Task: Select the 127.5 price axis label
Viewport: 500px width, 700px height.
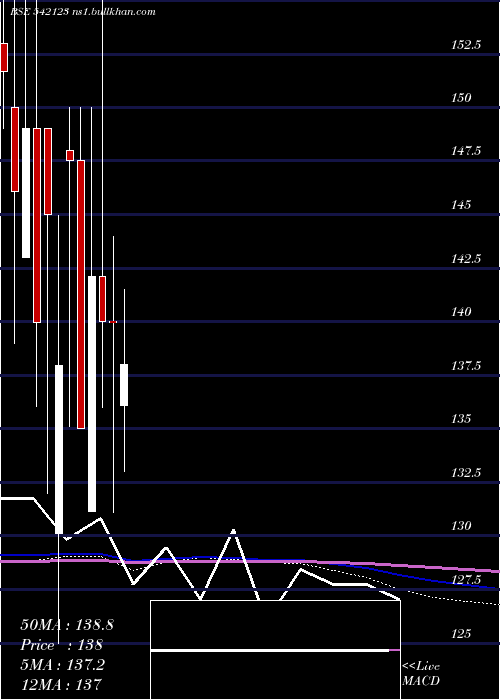Action: (x=466, y=579)
